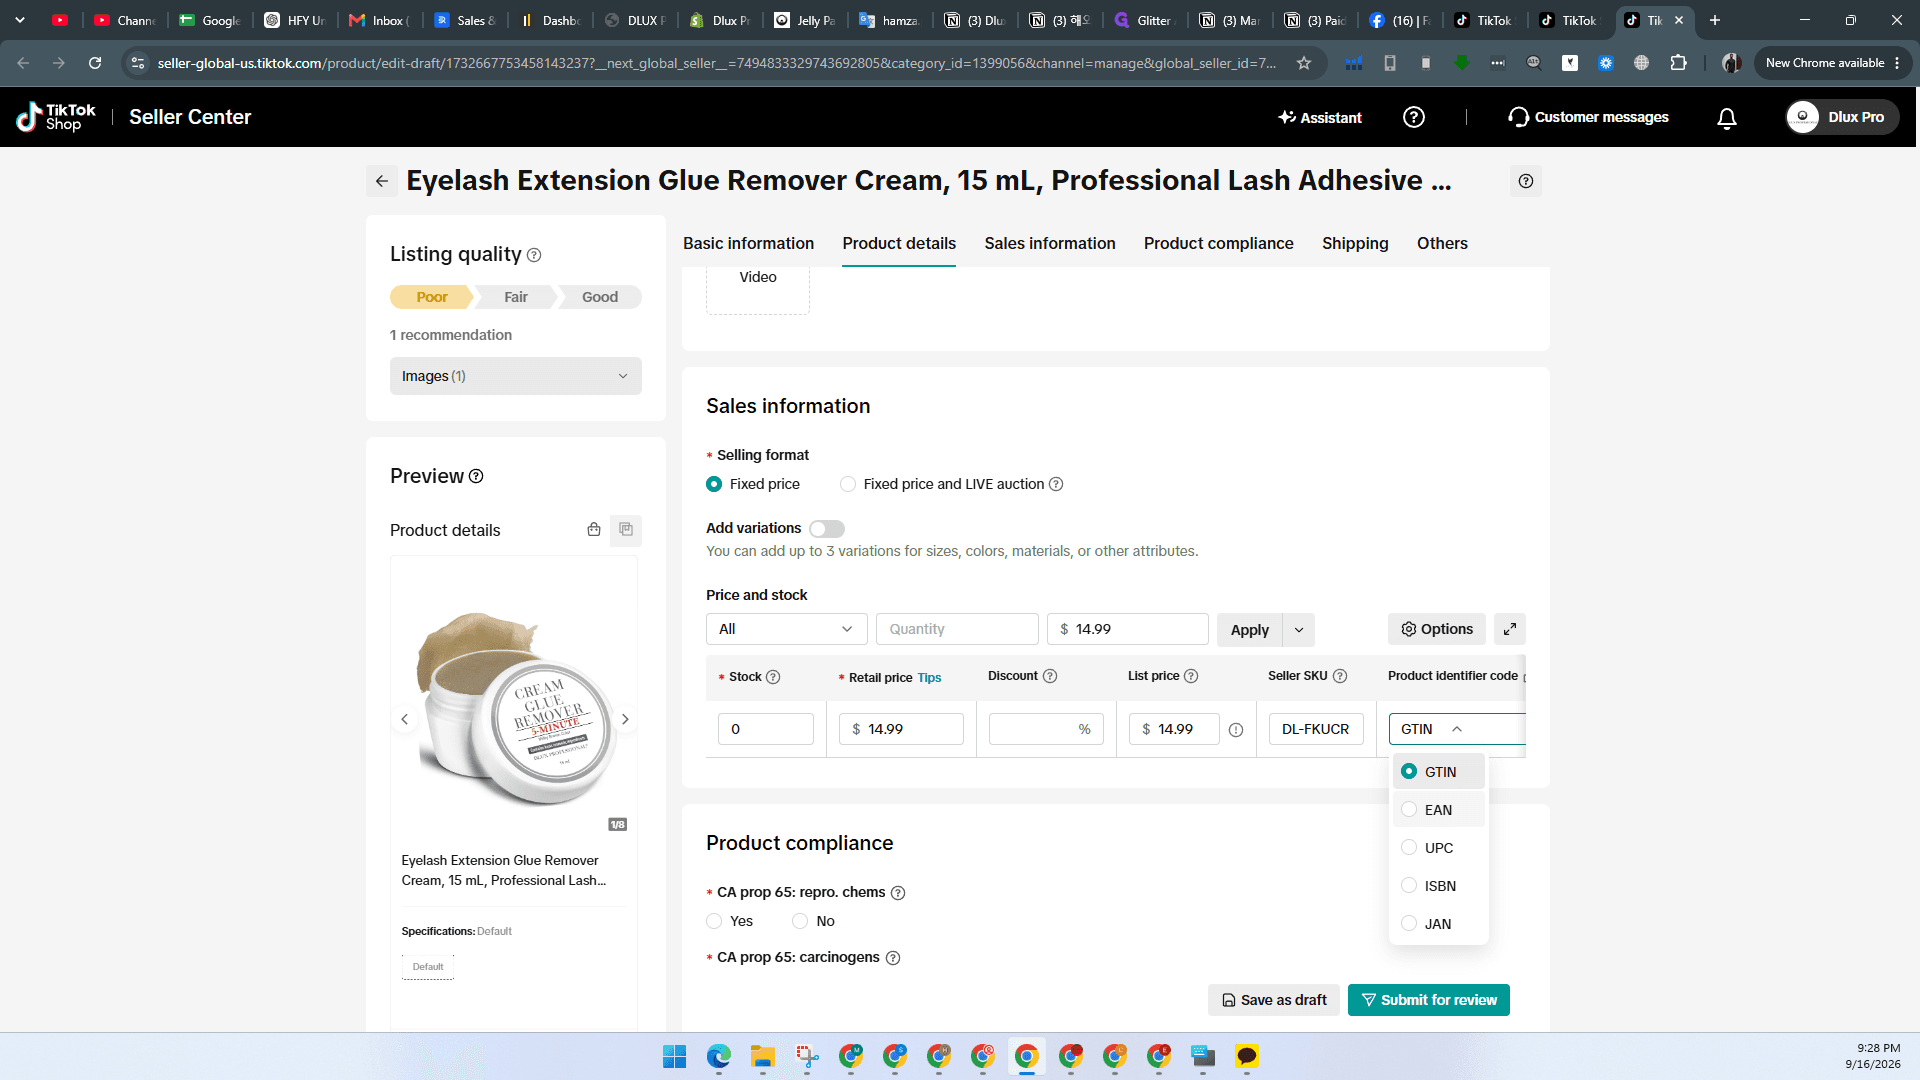Select the Fixed price radio button
The width and height of the screenshot is (1920, 1080).
point(714,484)
